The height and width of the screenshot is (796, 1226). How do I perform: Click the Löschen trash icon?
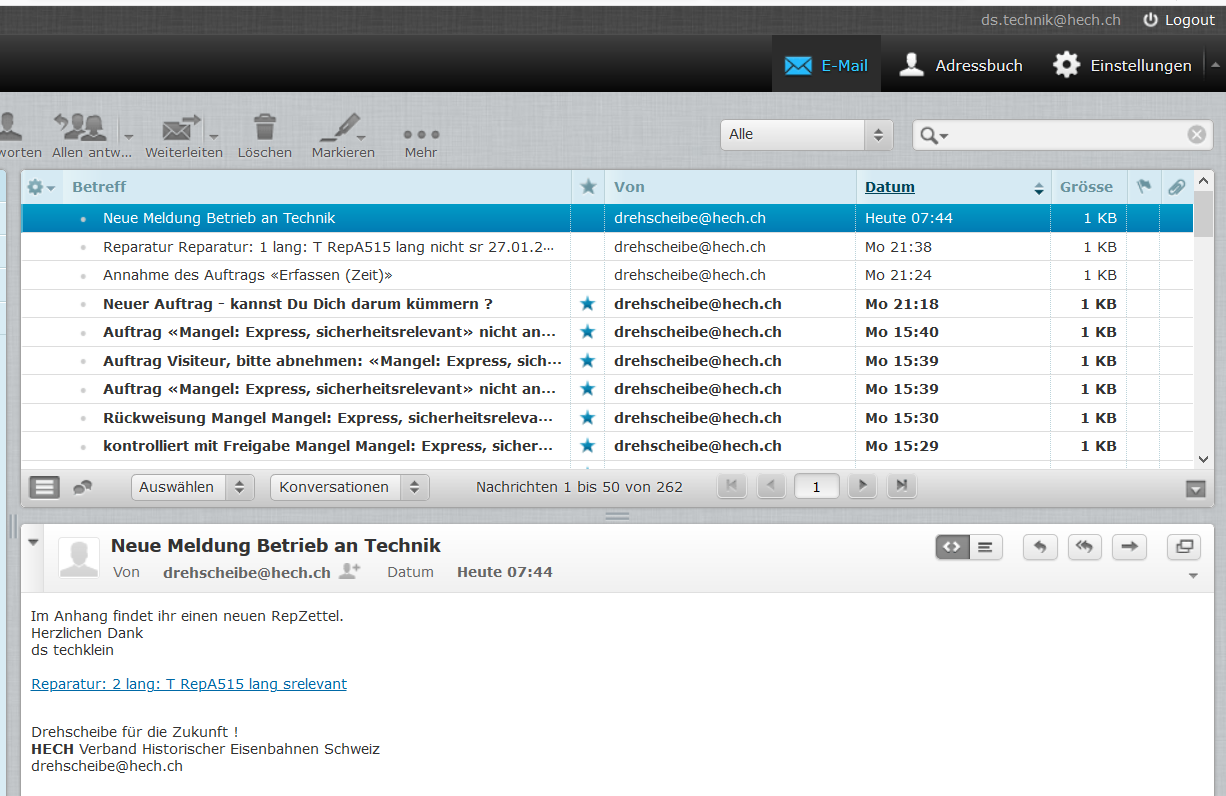265,128
